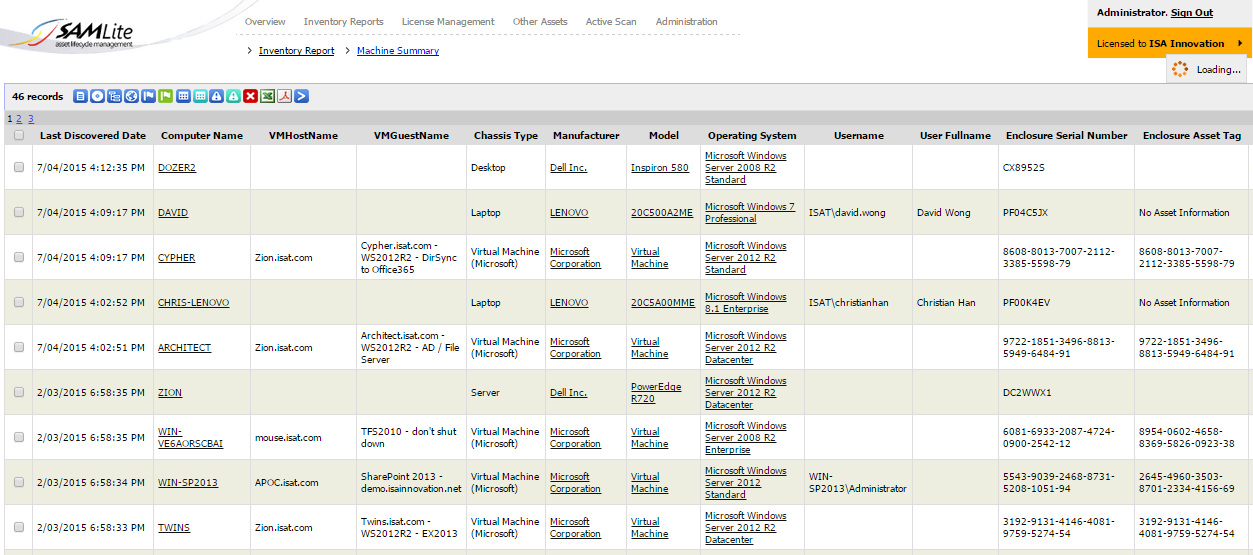Expand the Licensed to ISA Innovation dropdown
Image resolution: width=1253 pixels, height=555 pixels.
pyautogui.click(x=1170, y=43)
